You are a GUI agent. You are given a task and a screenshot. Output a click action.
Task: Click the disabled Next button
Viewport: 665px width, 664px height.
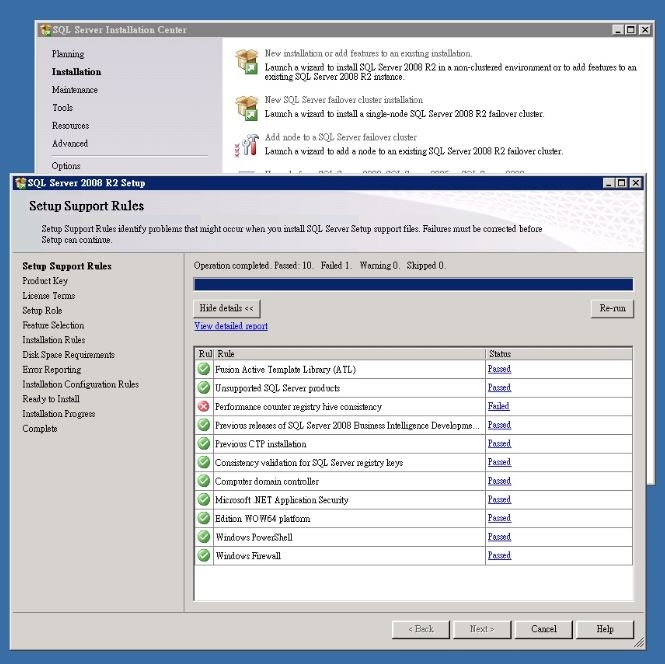click(482, 629)
